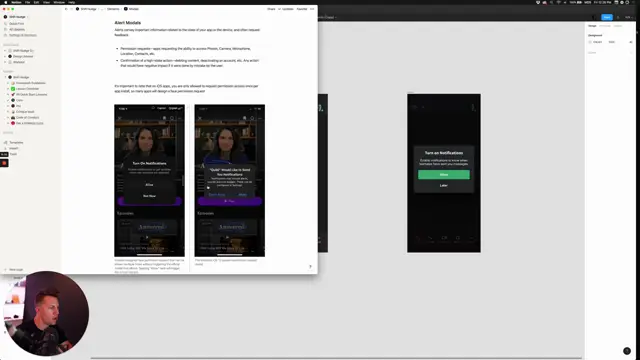Click the Alert Modals heading
The height and width of the screenshot is (360, 640).
click(x=128, y=23)
